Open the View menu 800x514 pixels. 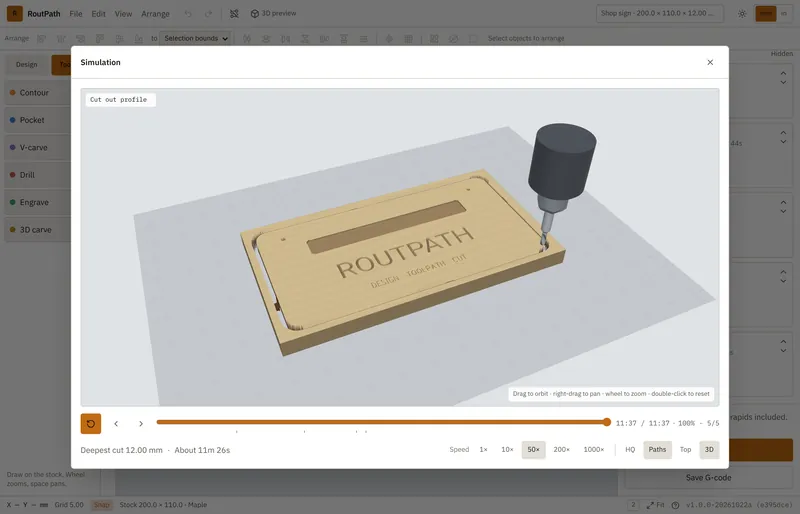123,14
